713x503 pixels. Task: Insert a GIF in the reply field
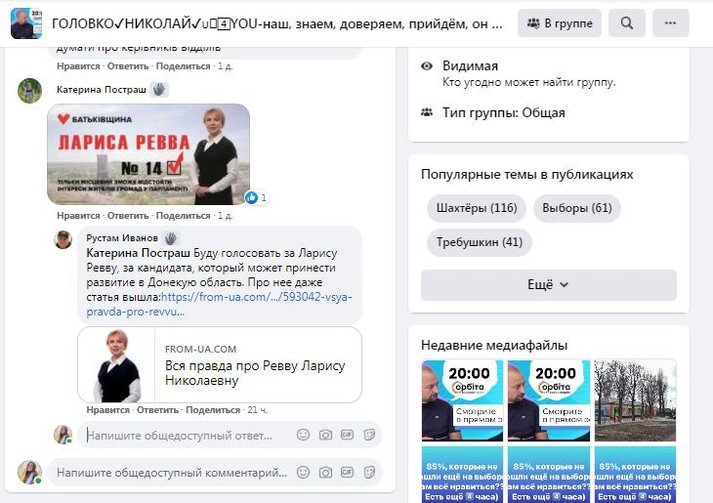click(347, 435)
